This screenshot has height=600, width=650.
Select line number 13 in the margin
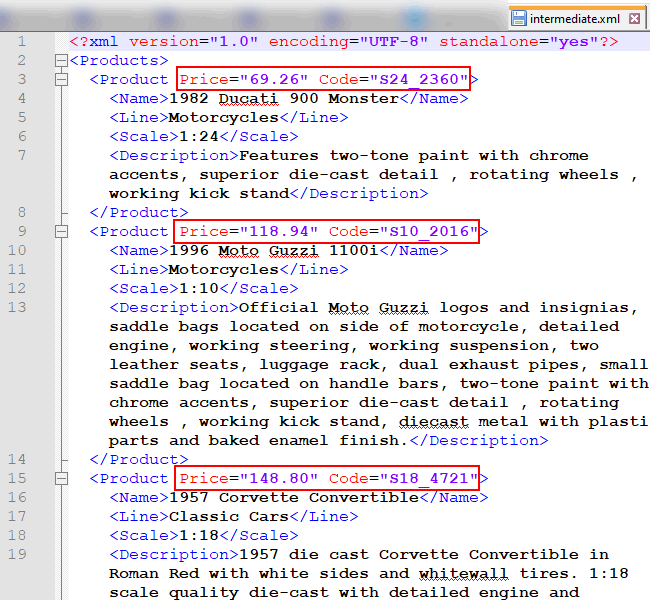16,308
